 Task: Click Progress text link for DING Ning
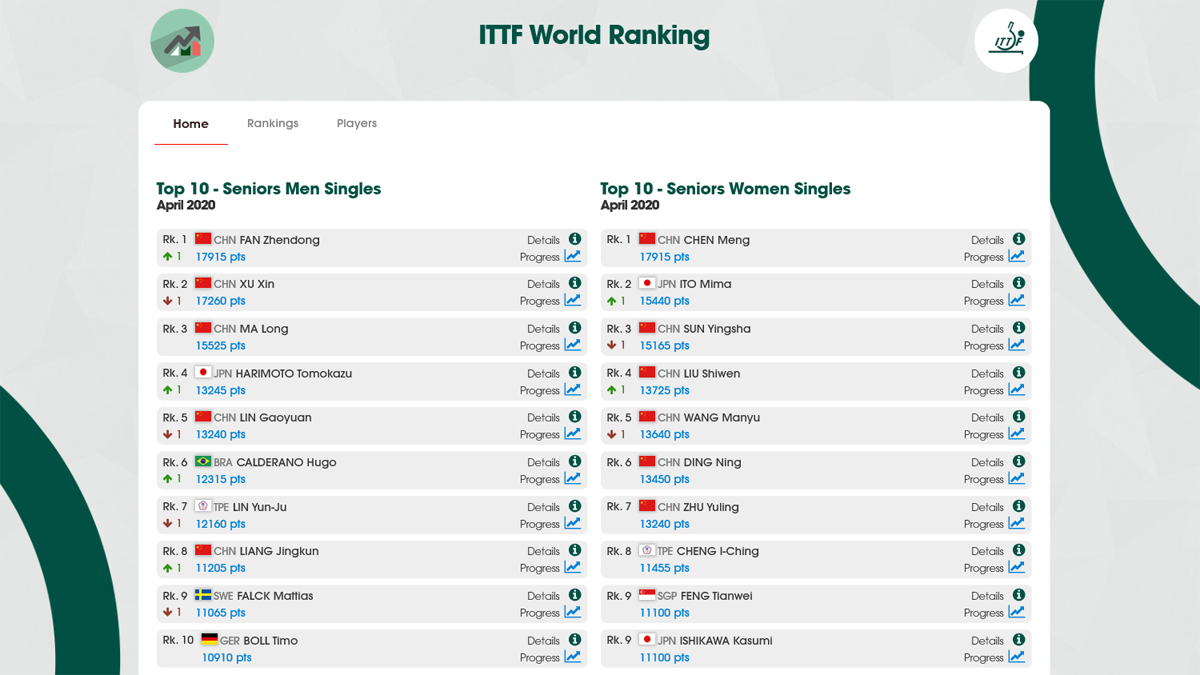point(984,480)
